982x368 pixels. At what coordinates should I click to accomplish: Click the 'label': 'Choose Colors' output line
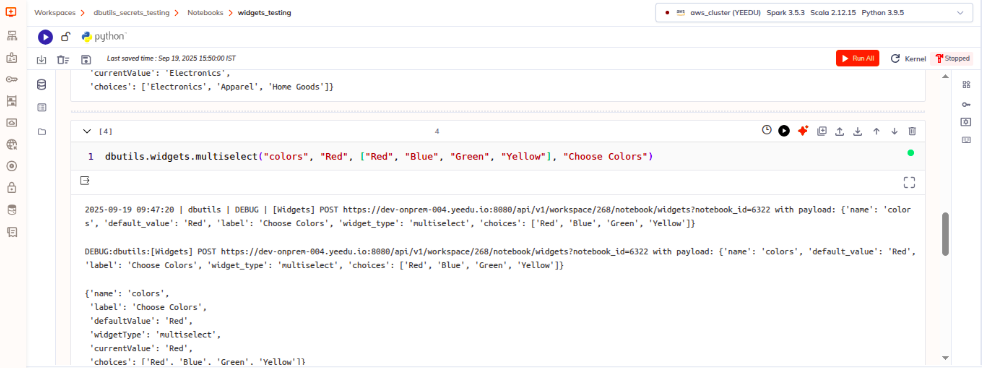[x=148, y=307]
